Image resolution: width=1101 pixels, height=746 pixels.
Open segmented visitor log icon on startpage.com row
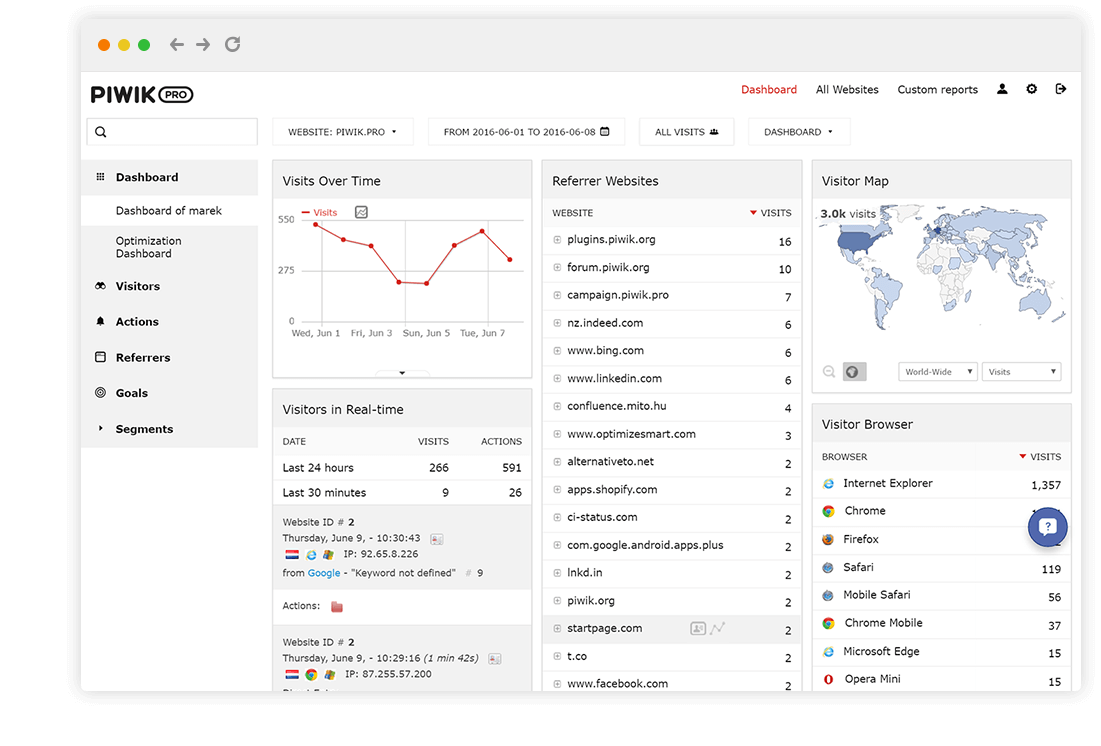698,629
